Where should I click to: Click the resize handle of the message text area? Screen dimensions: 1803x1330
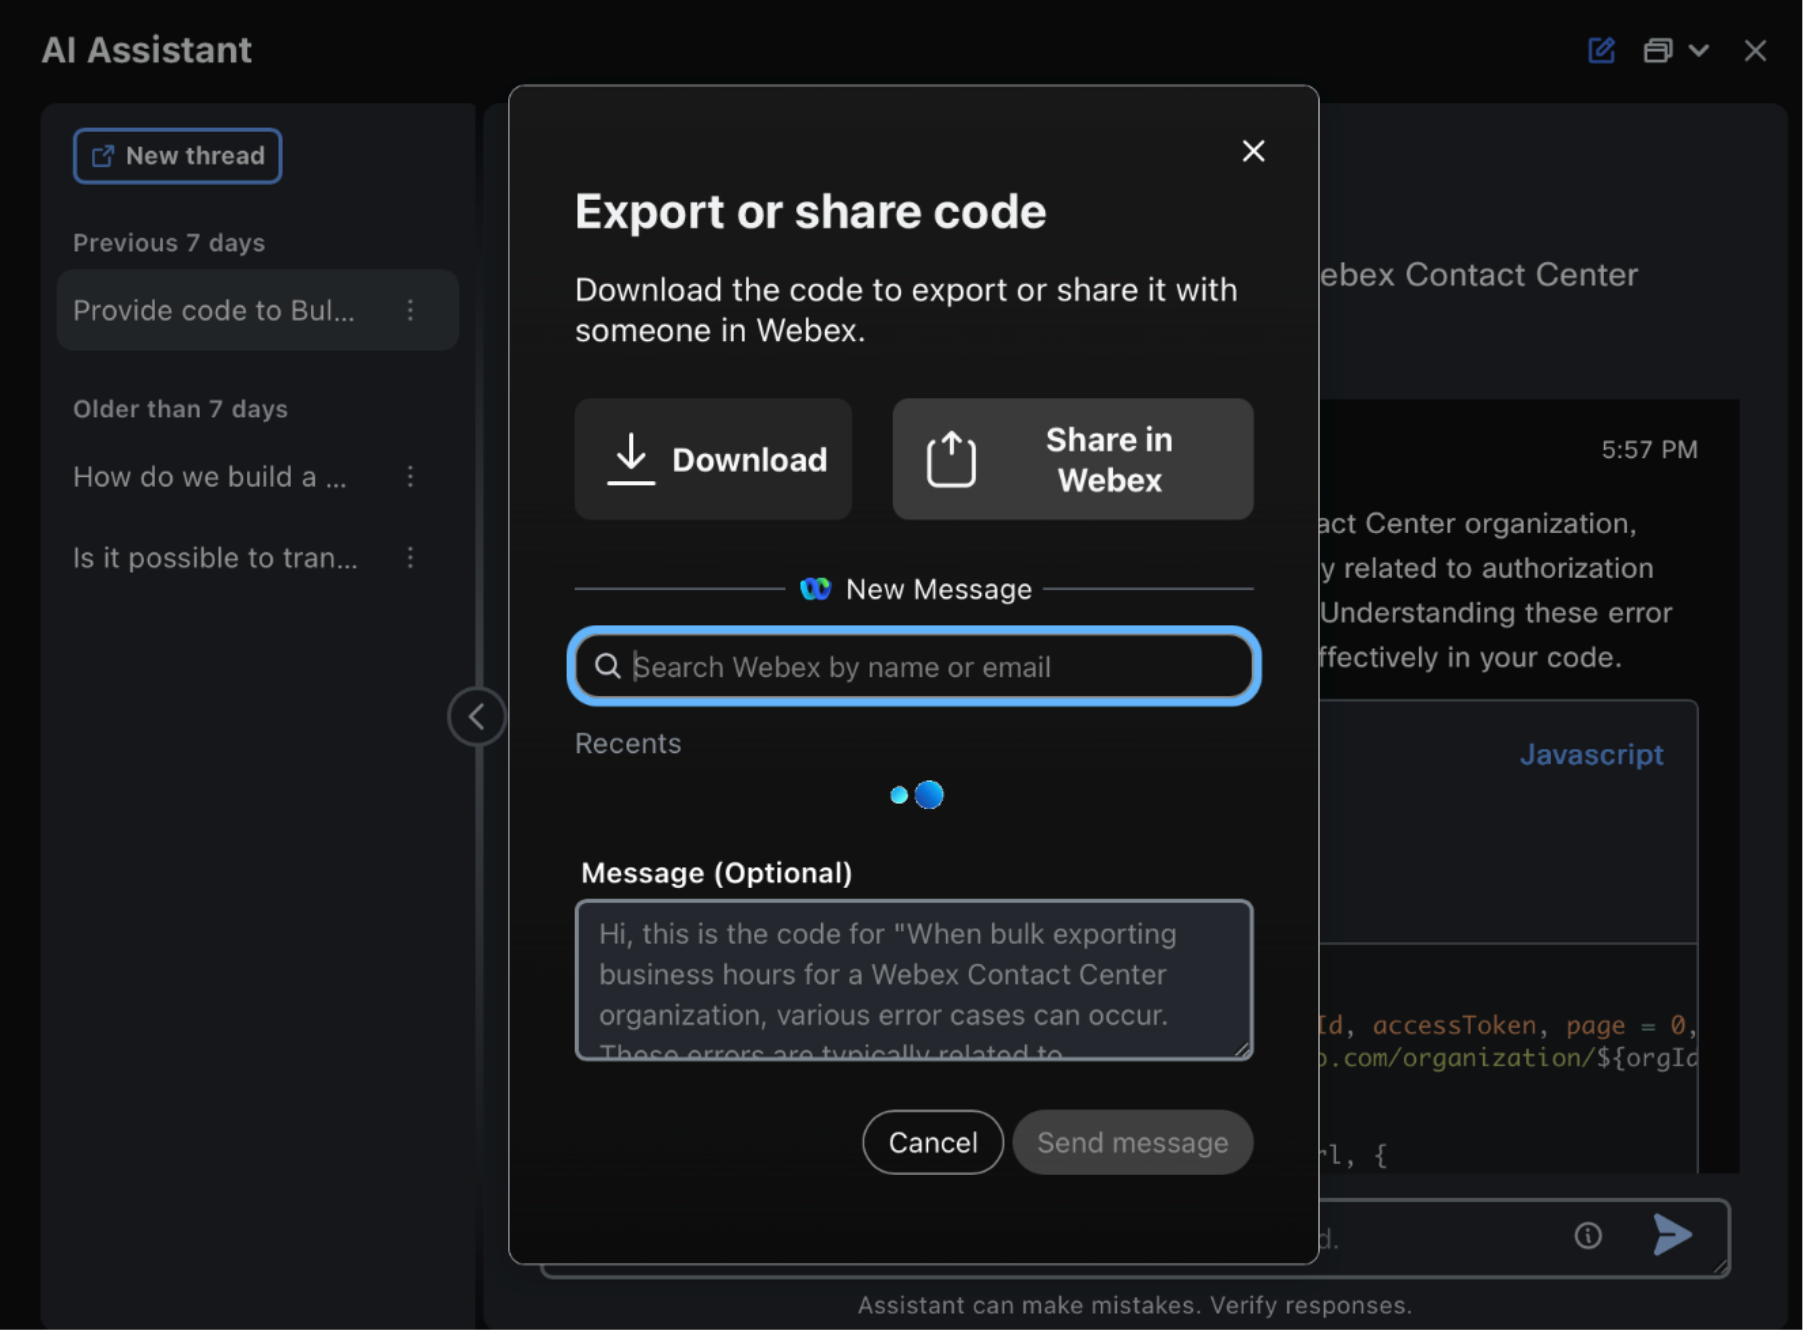pos(1242,1048)
